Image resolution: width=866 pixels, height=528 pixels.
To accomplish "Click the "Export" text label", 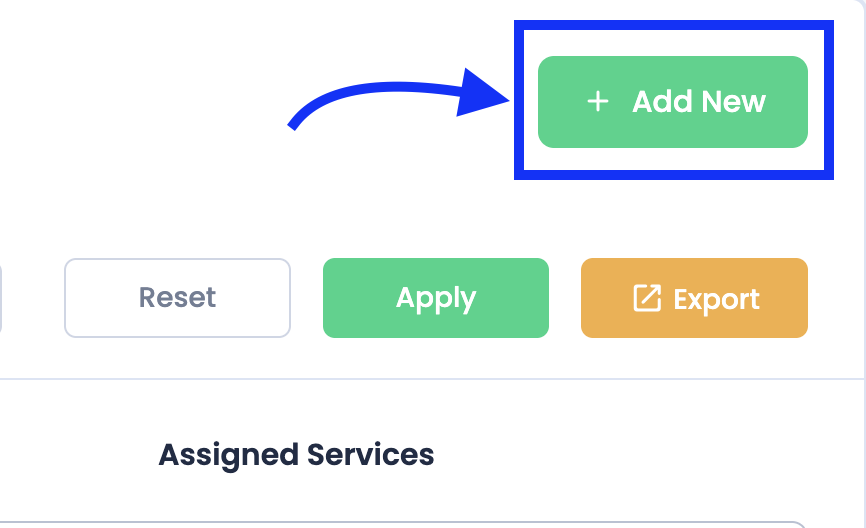I will tap(716, 299).
